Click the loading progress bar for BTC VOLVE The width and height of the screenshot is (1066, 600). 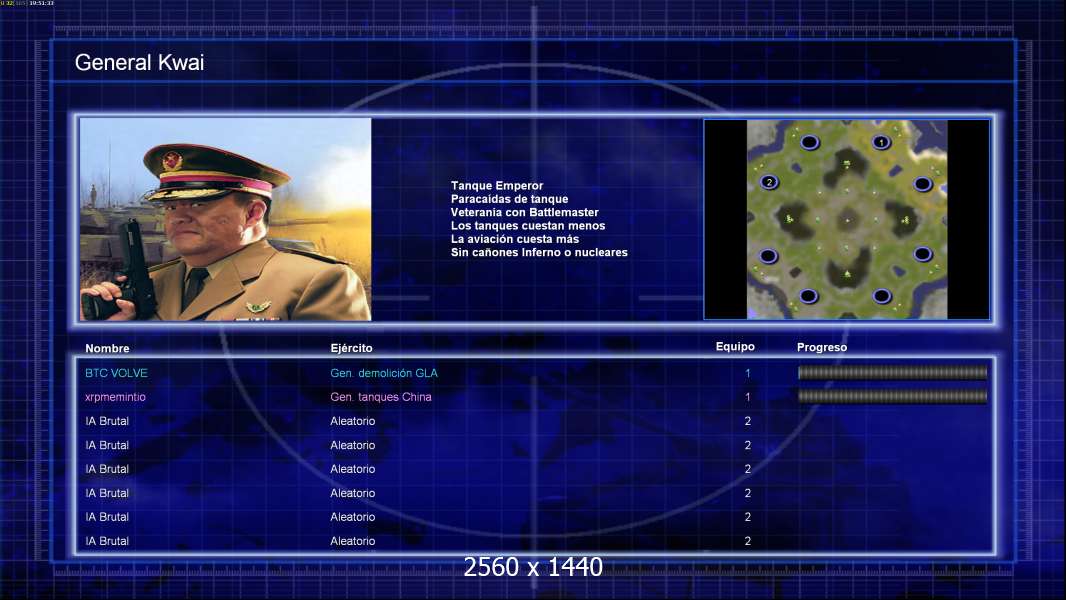[892, 372]
